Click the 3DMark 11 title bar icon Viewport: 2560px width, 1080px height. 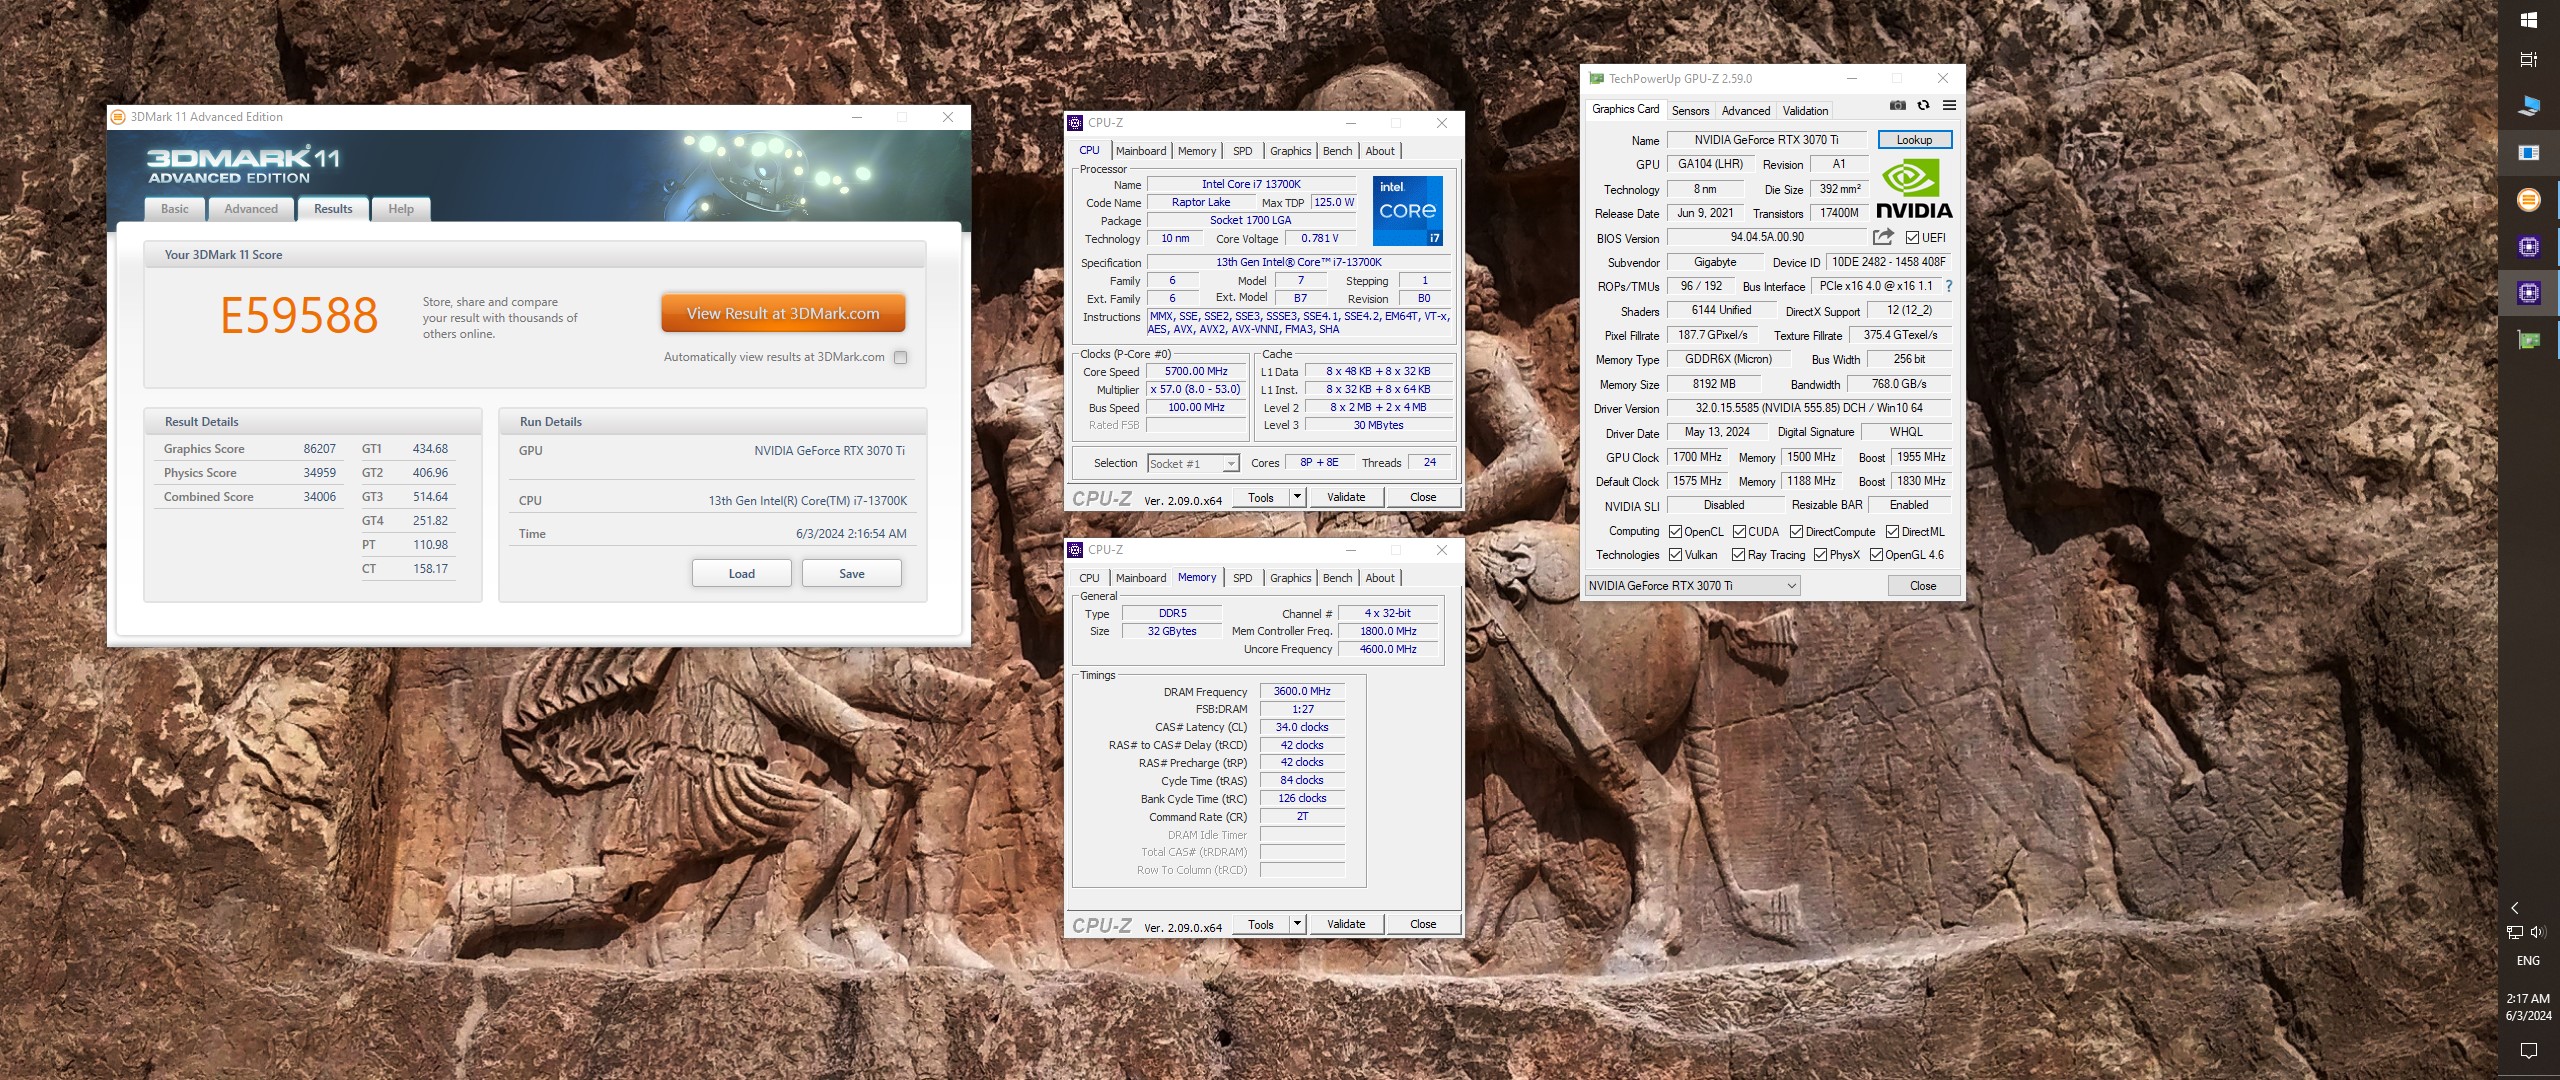(x=118, y=117)
